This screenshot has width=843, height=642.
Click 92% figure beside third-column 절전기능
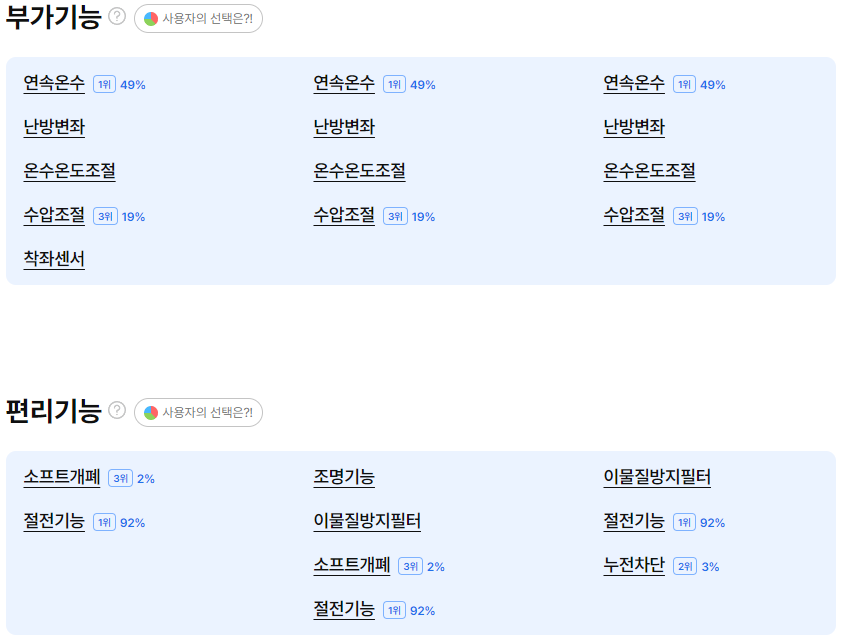click(712, 523)
